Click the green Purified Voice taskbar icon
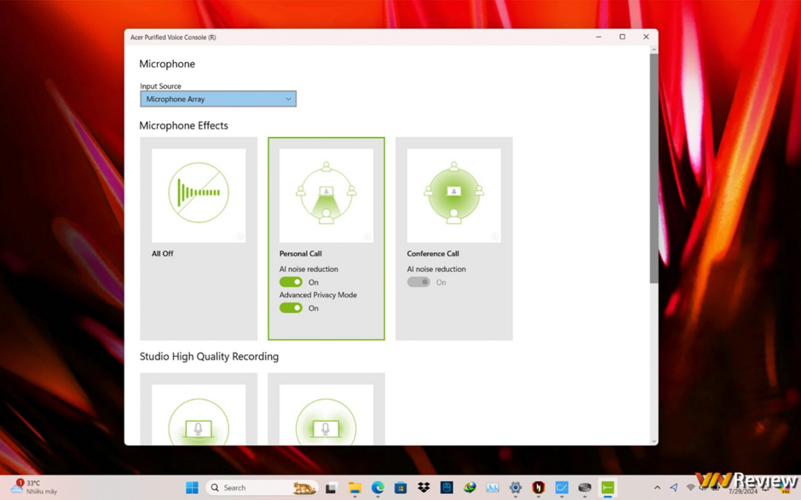Screen dimensions: 801x500 tap(607, 488)
